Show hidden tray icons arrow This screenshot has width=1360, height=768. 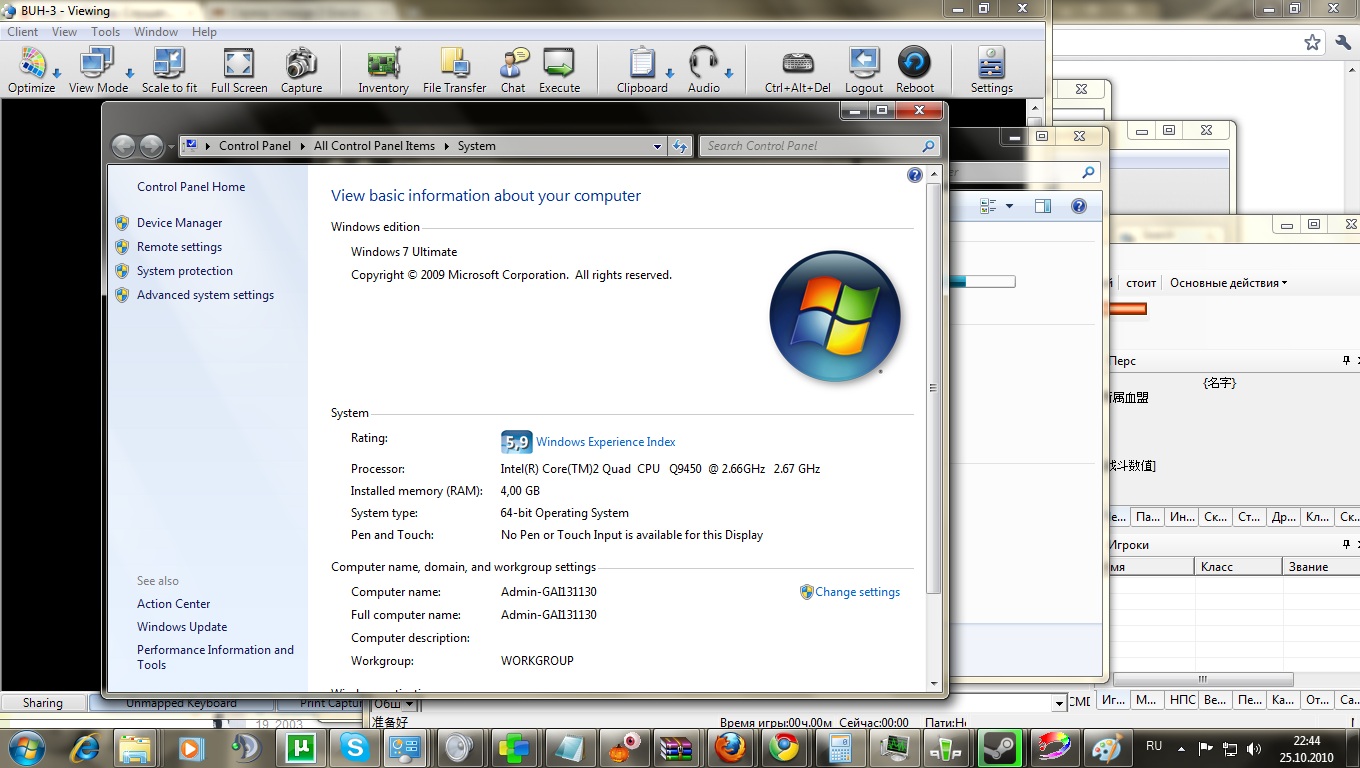(x=1183, y=747)
